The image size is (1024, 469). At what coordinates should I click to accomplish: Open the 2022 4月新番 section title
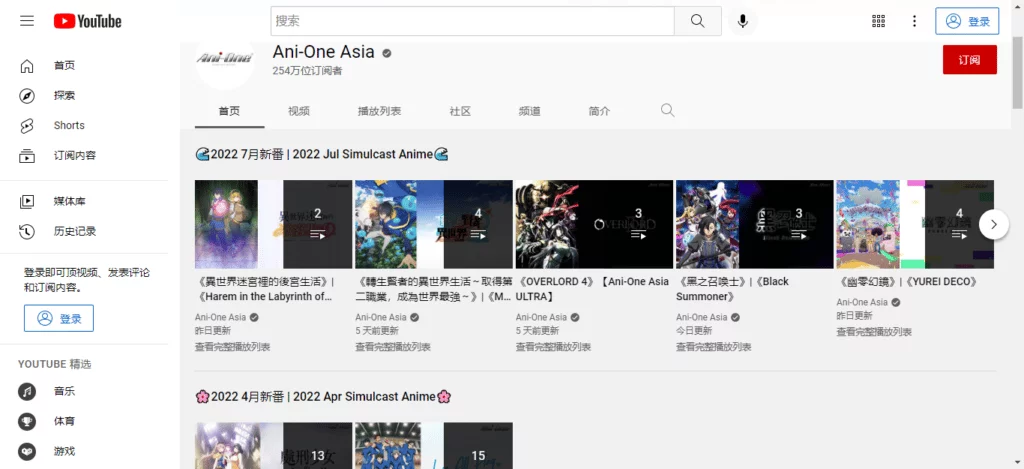point(323,396)
